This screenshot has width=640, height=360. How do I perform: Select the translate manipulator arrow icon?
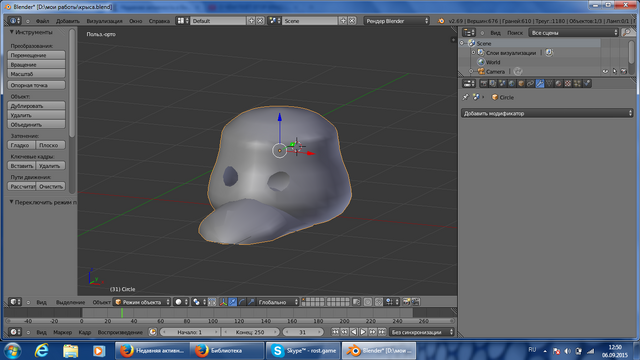click(x=233, y=302)
